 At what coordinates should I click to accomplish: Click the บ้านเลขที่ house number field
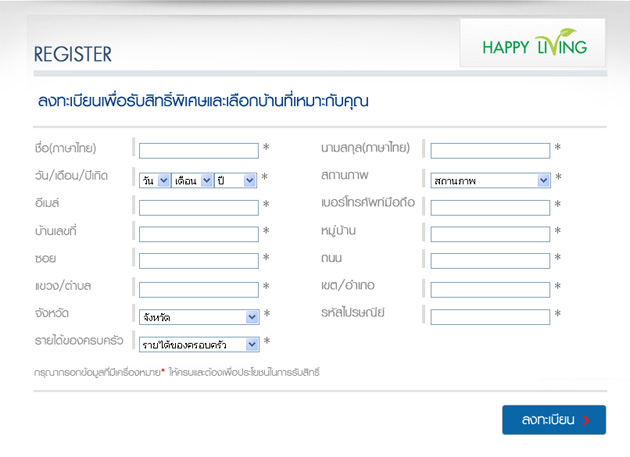198,234
